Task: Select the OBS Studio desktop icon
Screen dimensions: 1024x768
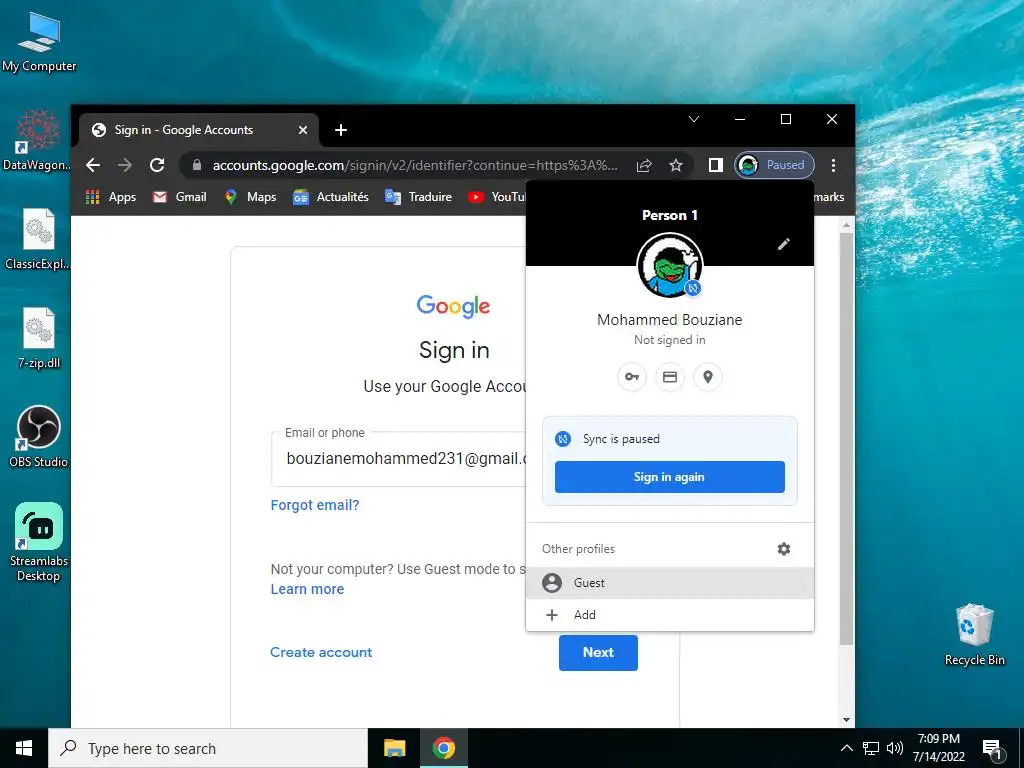Action: 39,436
